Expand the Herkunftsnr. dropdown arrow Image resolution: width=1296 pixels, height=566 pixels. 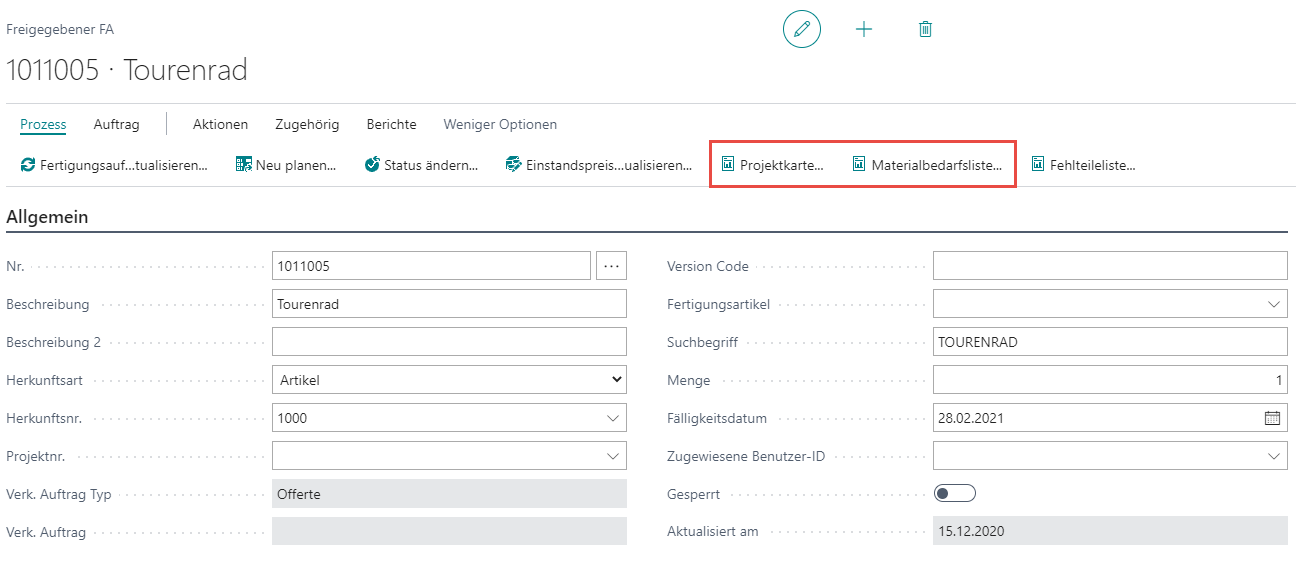[612, 418]
